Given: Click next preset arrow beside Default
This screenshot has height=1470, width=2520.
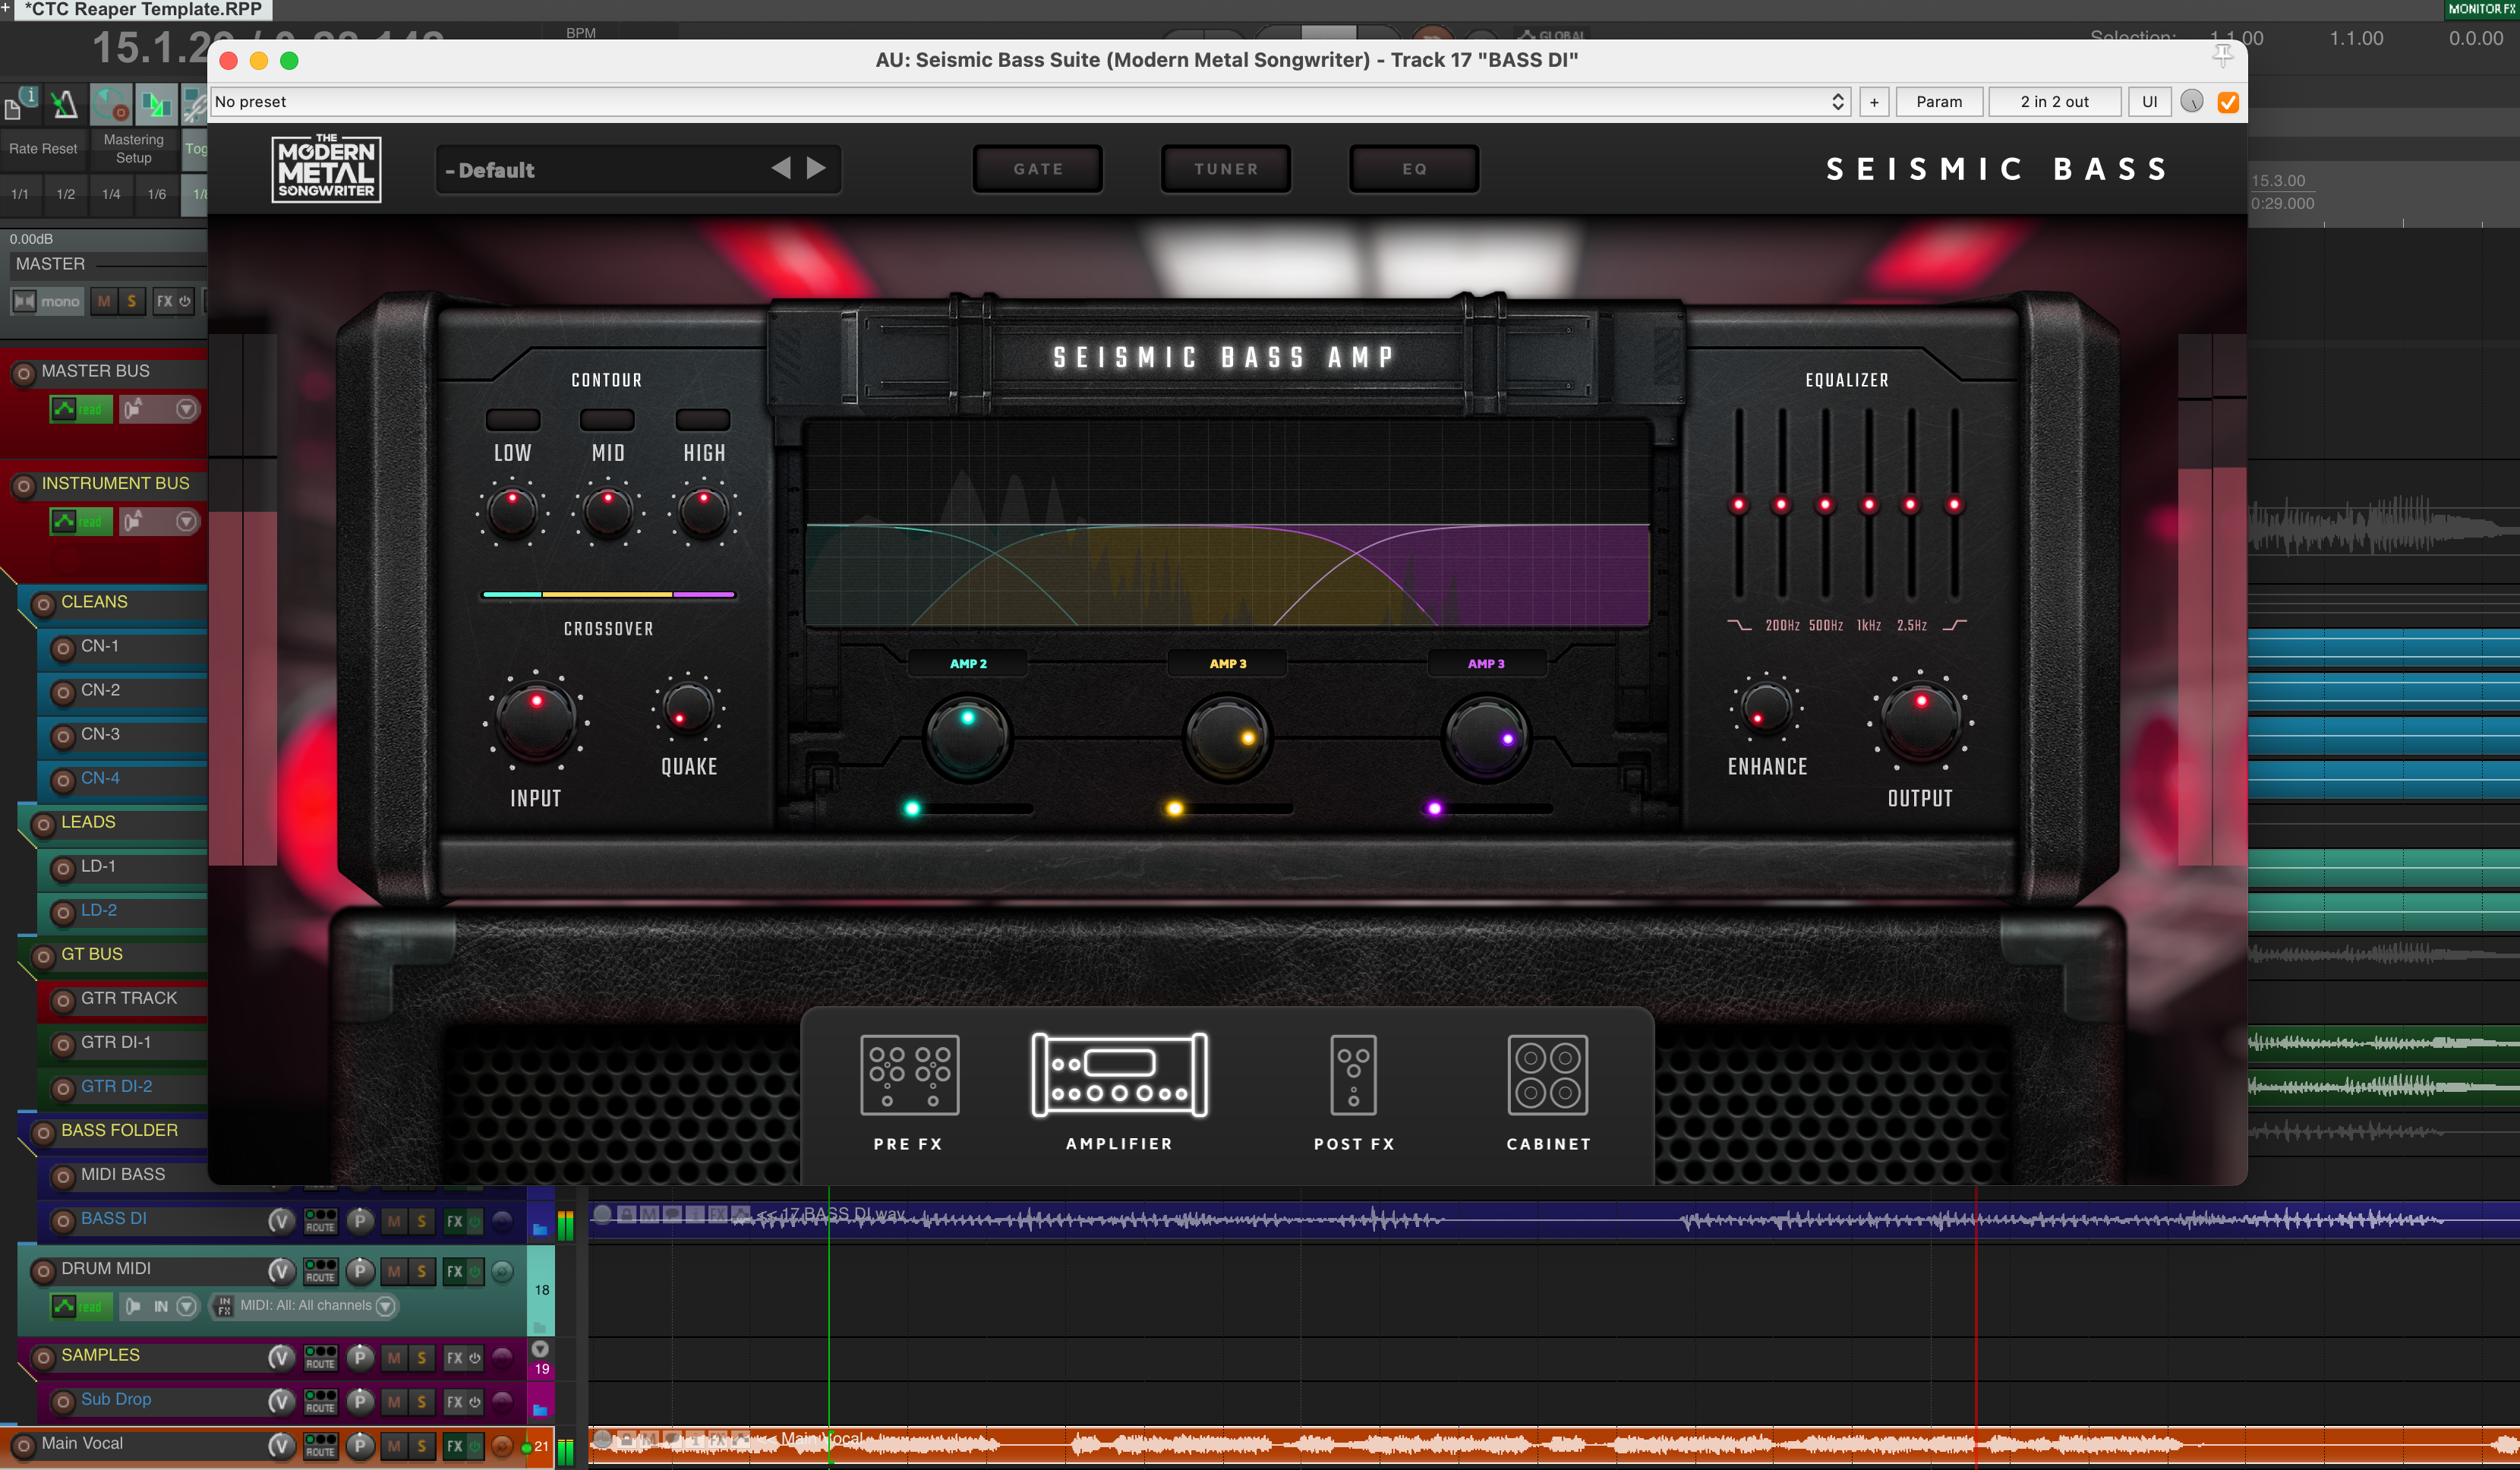Looking at the screenshot, I should (817, 168).
